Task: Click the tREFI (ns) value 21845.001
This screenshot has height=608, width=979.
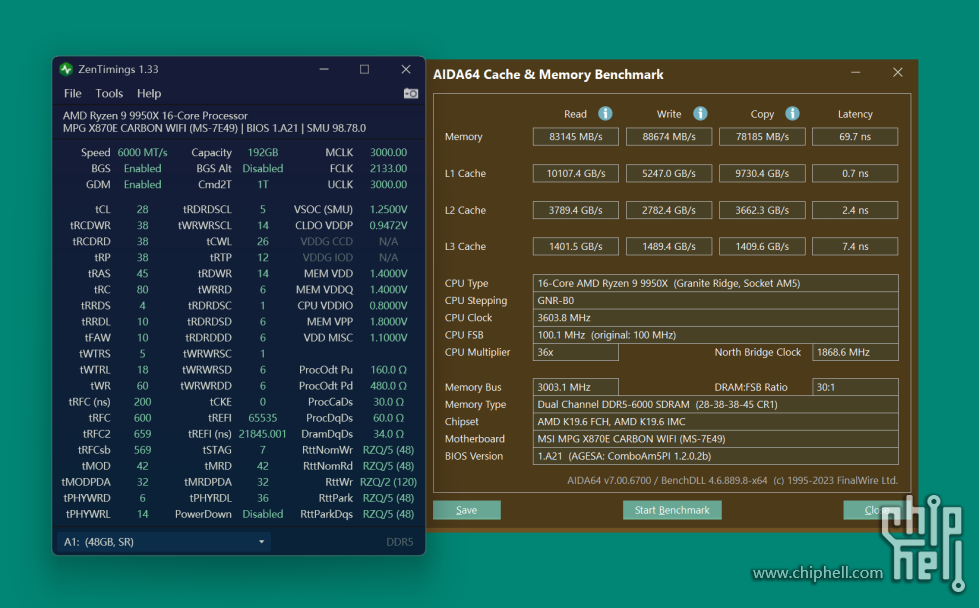Action: click(x=263, y=434)
